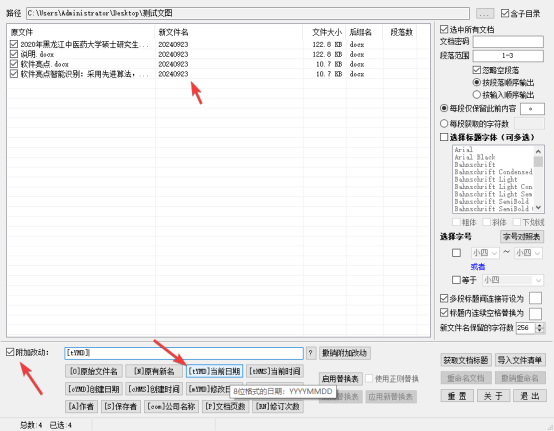Click the 退出 button
Screen dimensions: 554x431
click(x=529, y=396)
